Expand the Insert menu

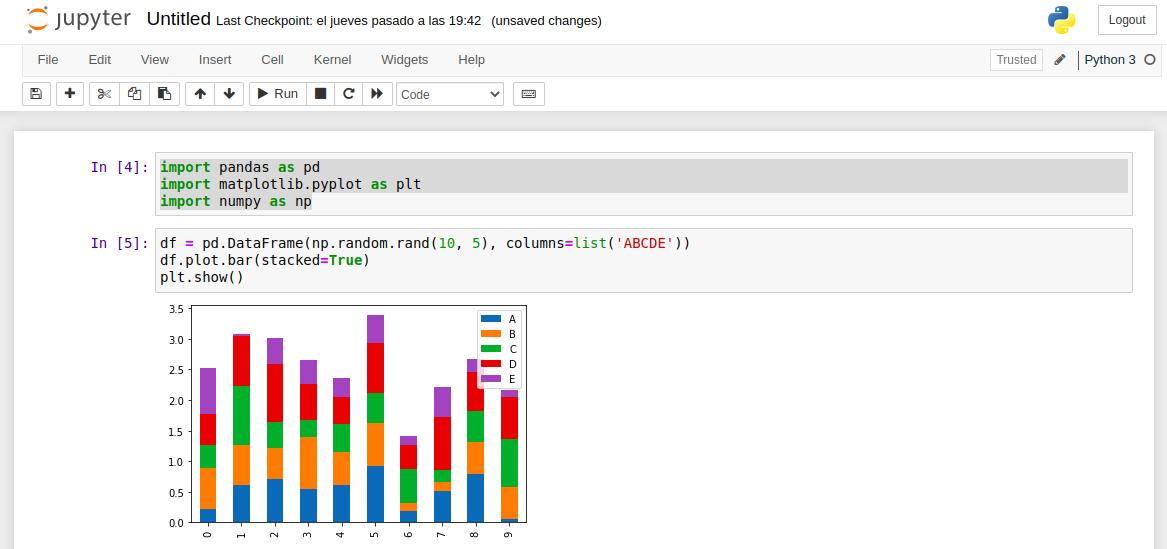tap(215, 60)
